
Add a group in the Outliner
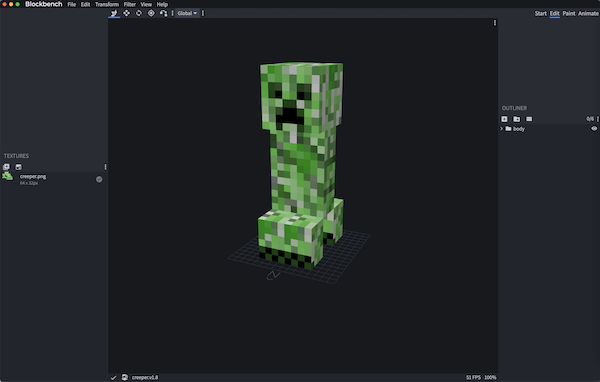coord(517,119)
